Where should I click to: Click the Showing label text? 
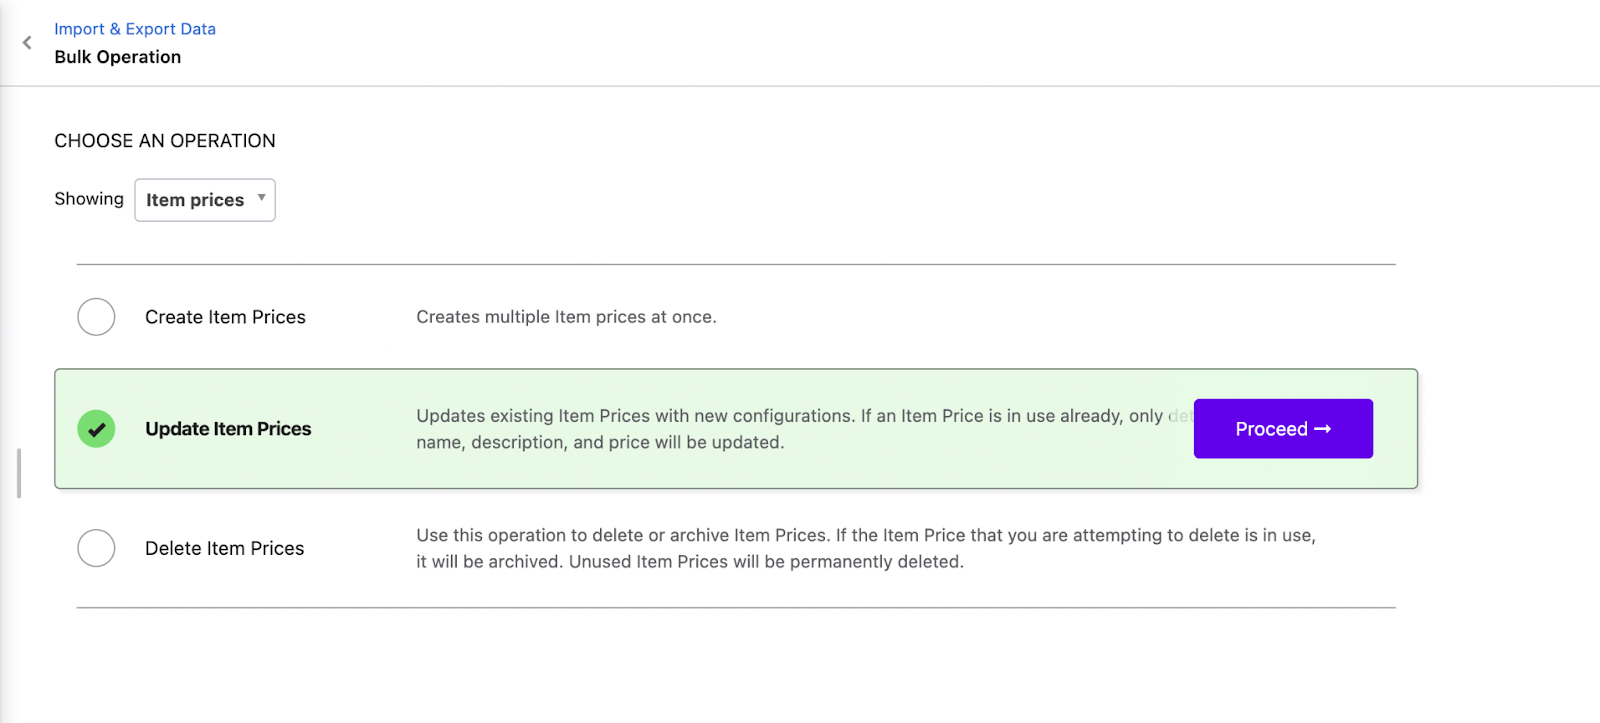(x=89, y=199)
